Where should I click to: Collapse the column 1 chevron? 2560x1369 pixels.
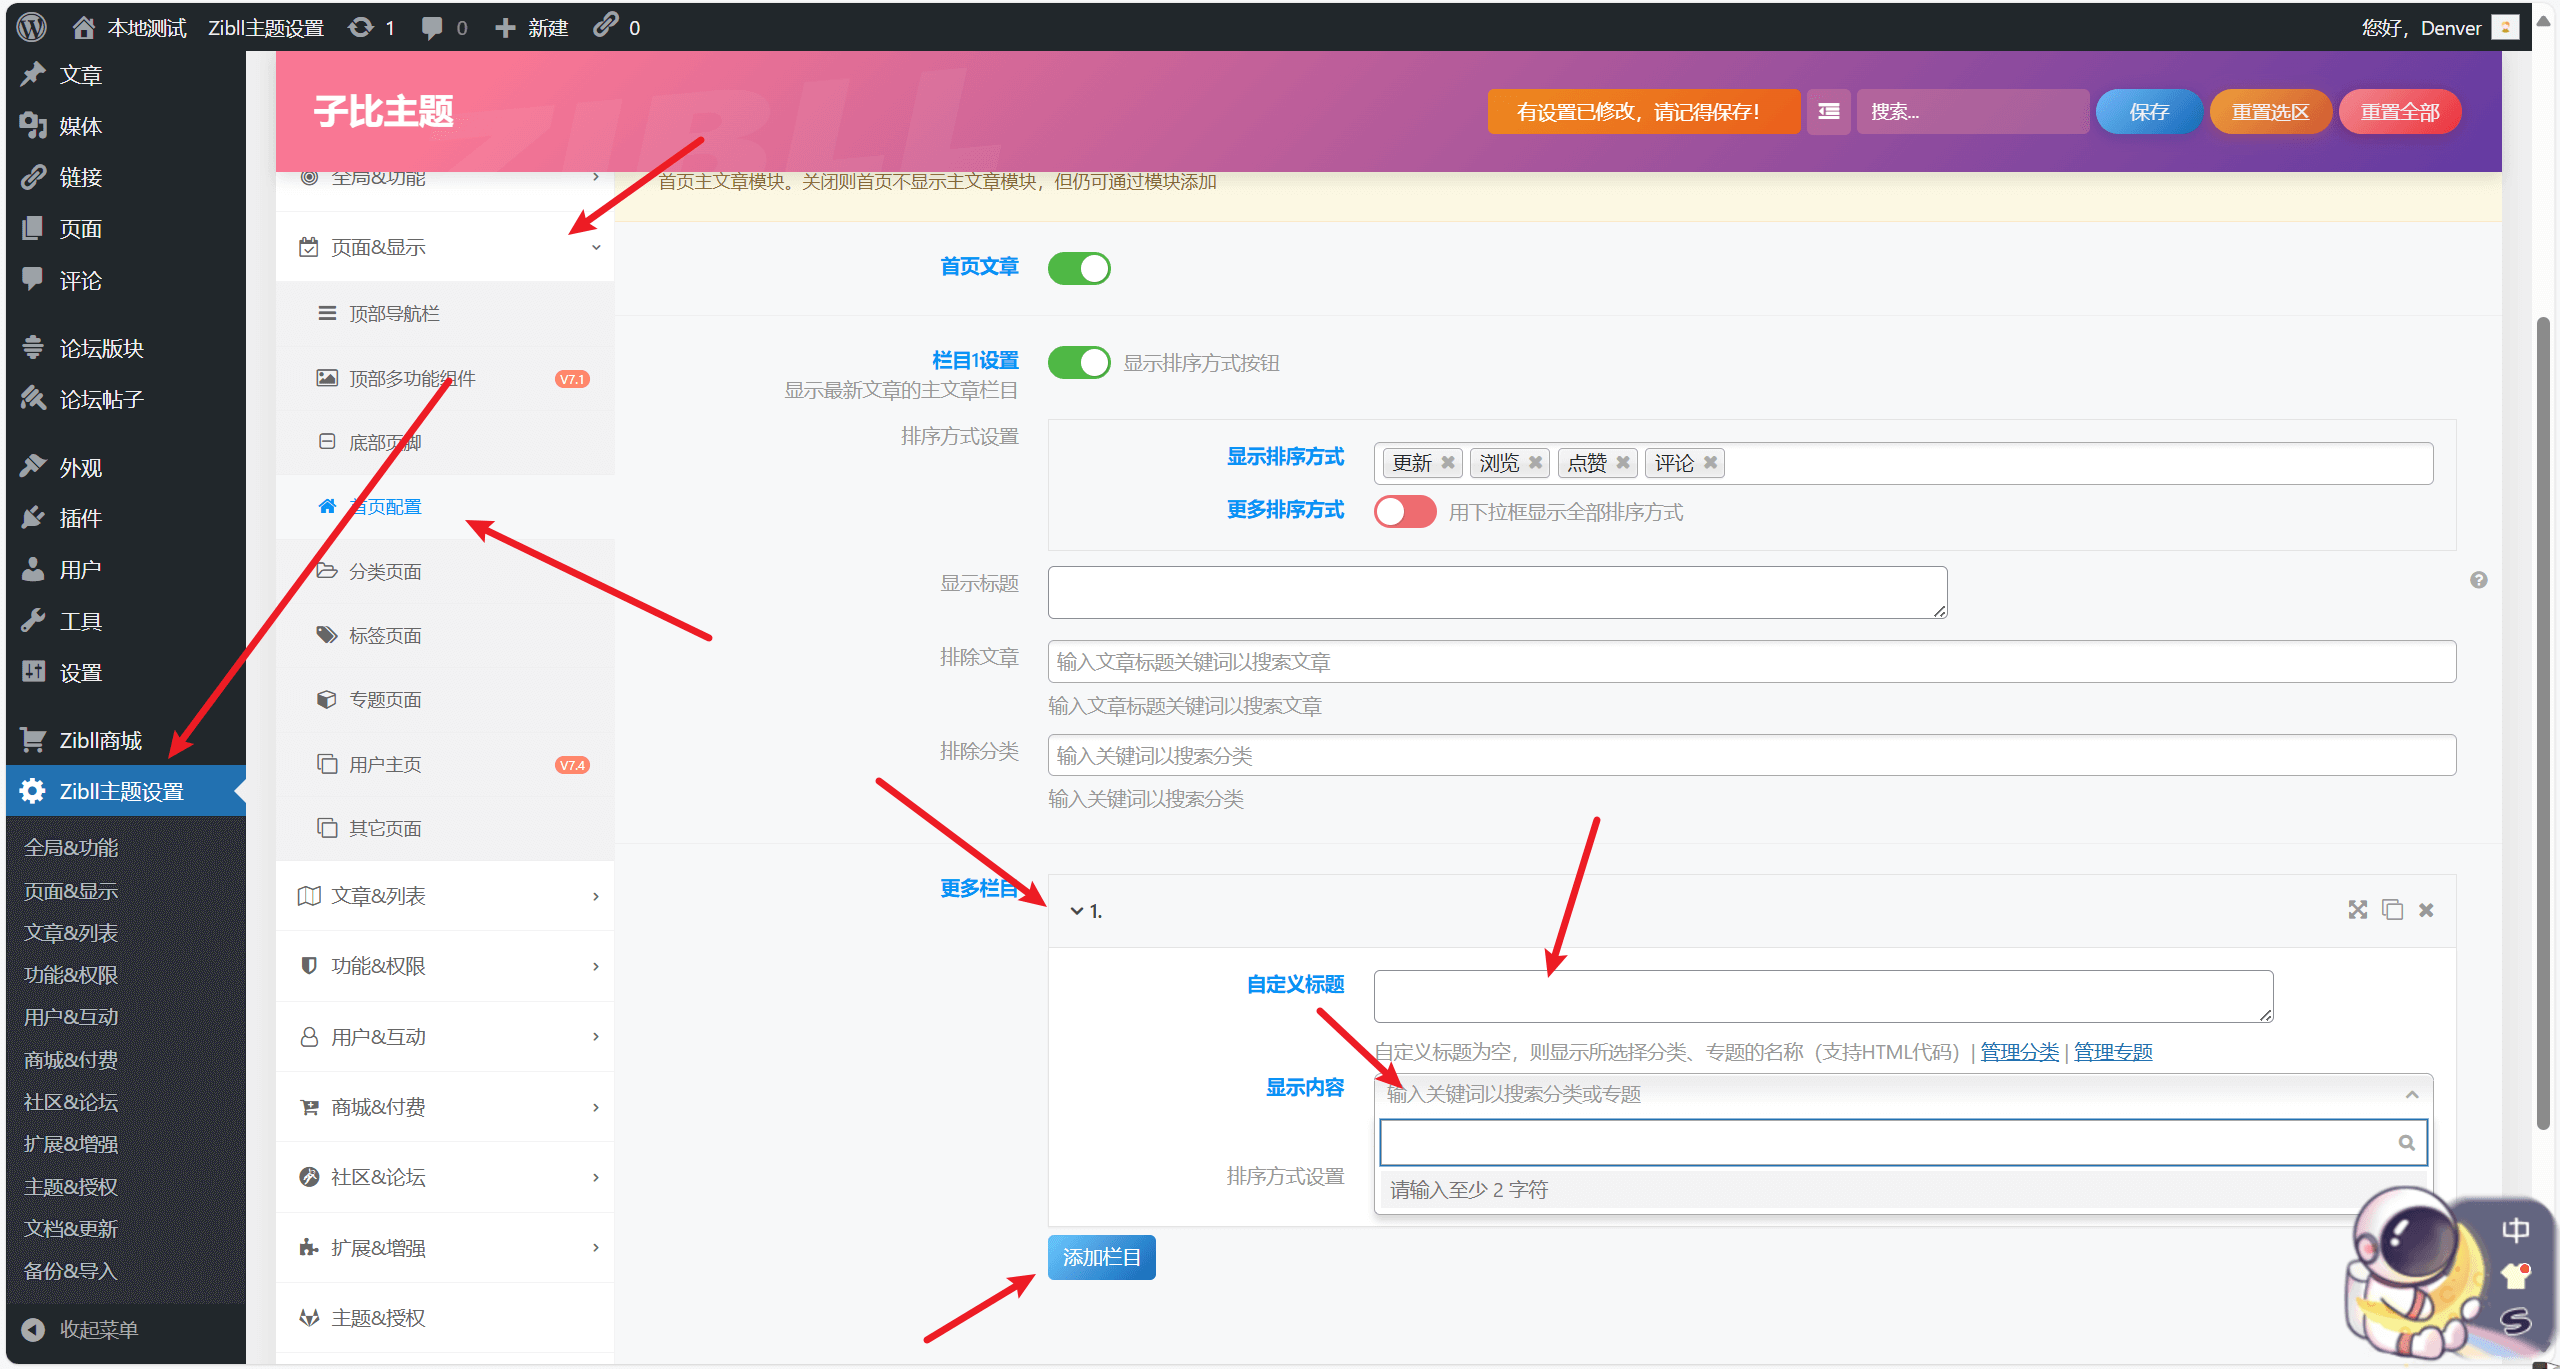point(1077,911)
